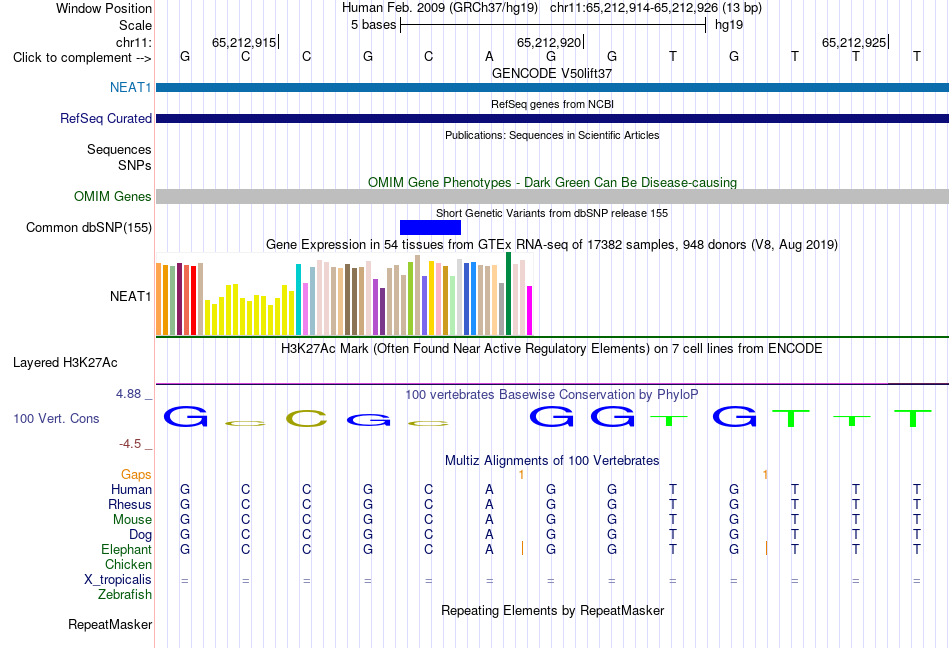
Task: Click the black NEAT1 label beside GTEx chart
Action: point(130,296)
